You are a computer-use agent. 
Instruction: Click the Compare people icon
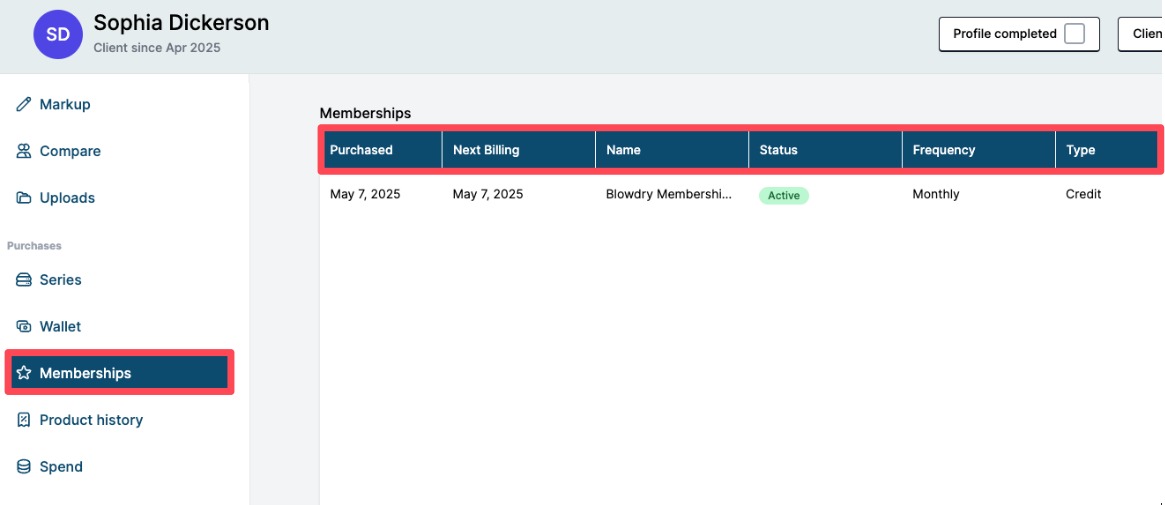24,151
